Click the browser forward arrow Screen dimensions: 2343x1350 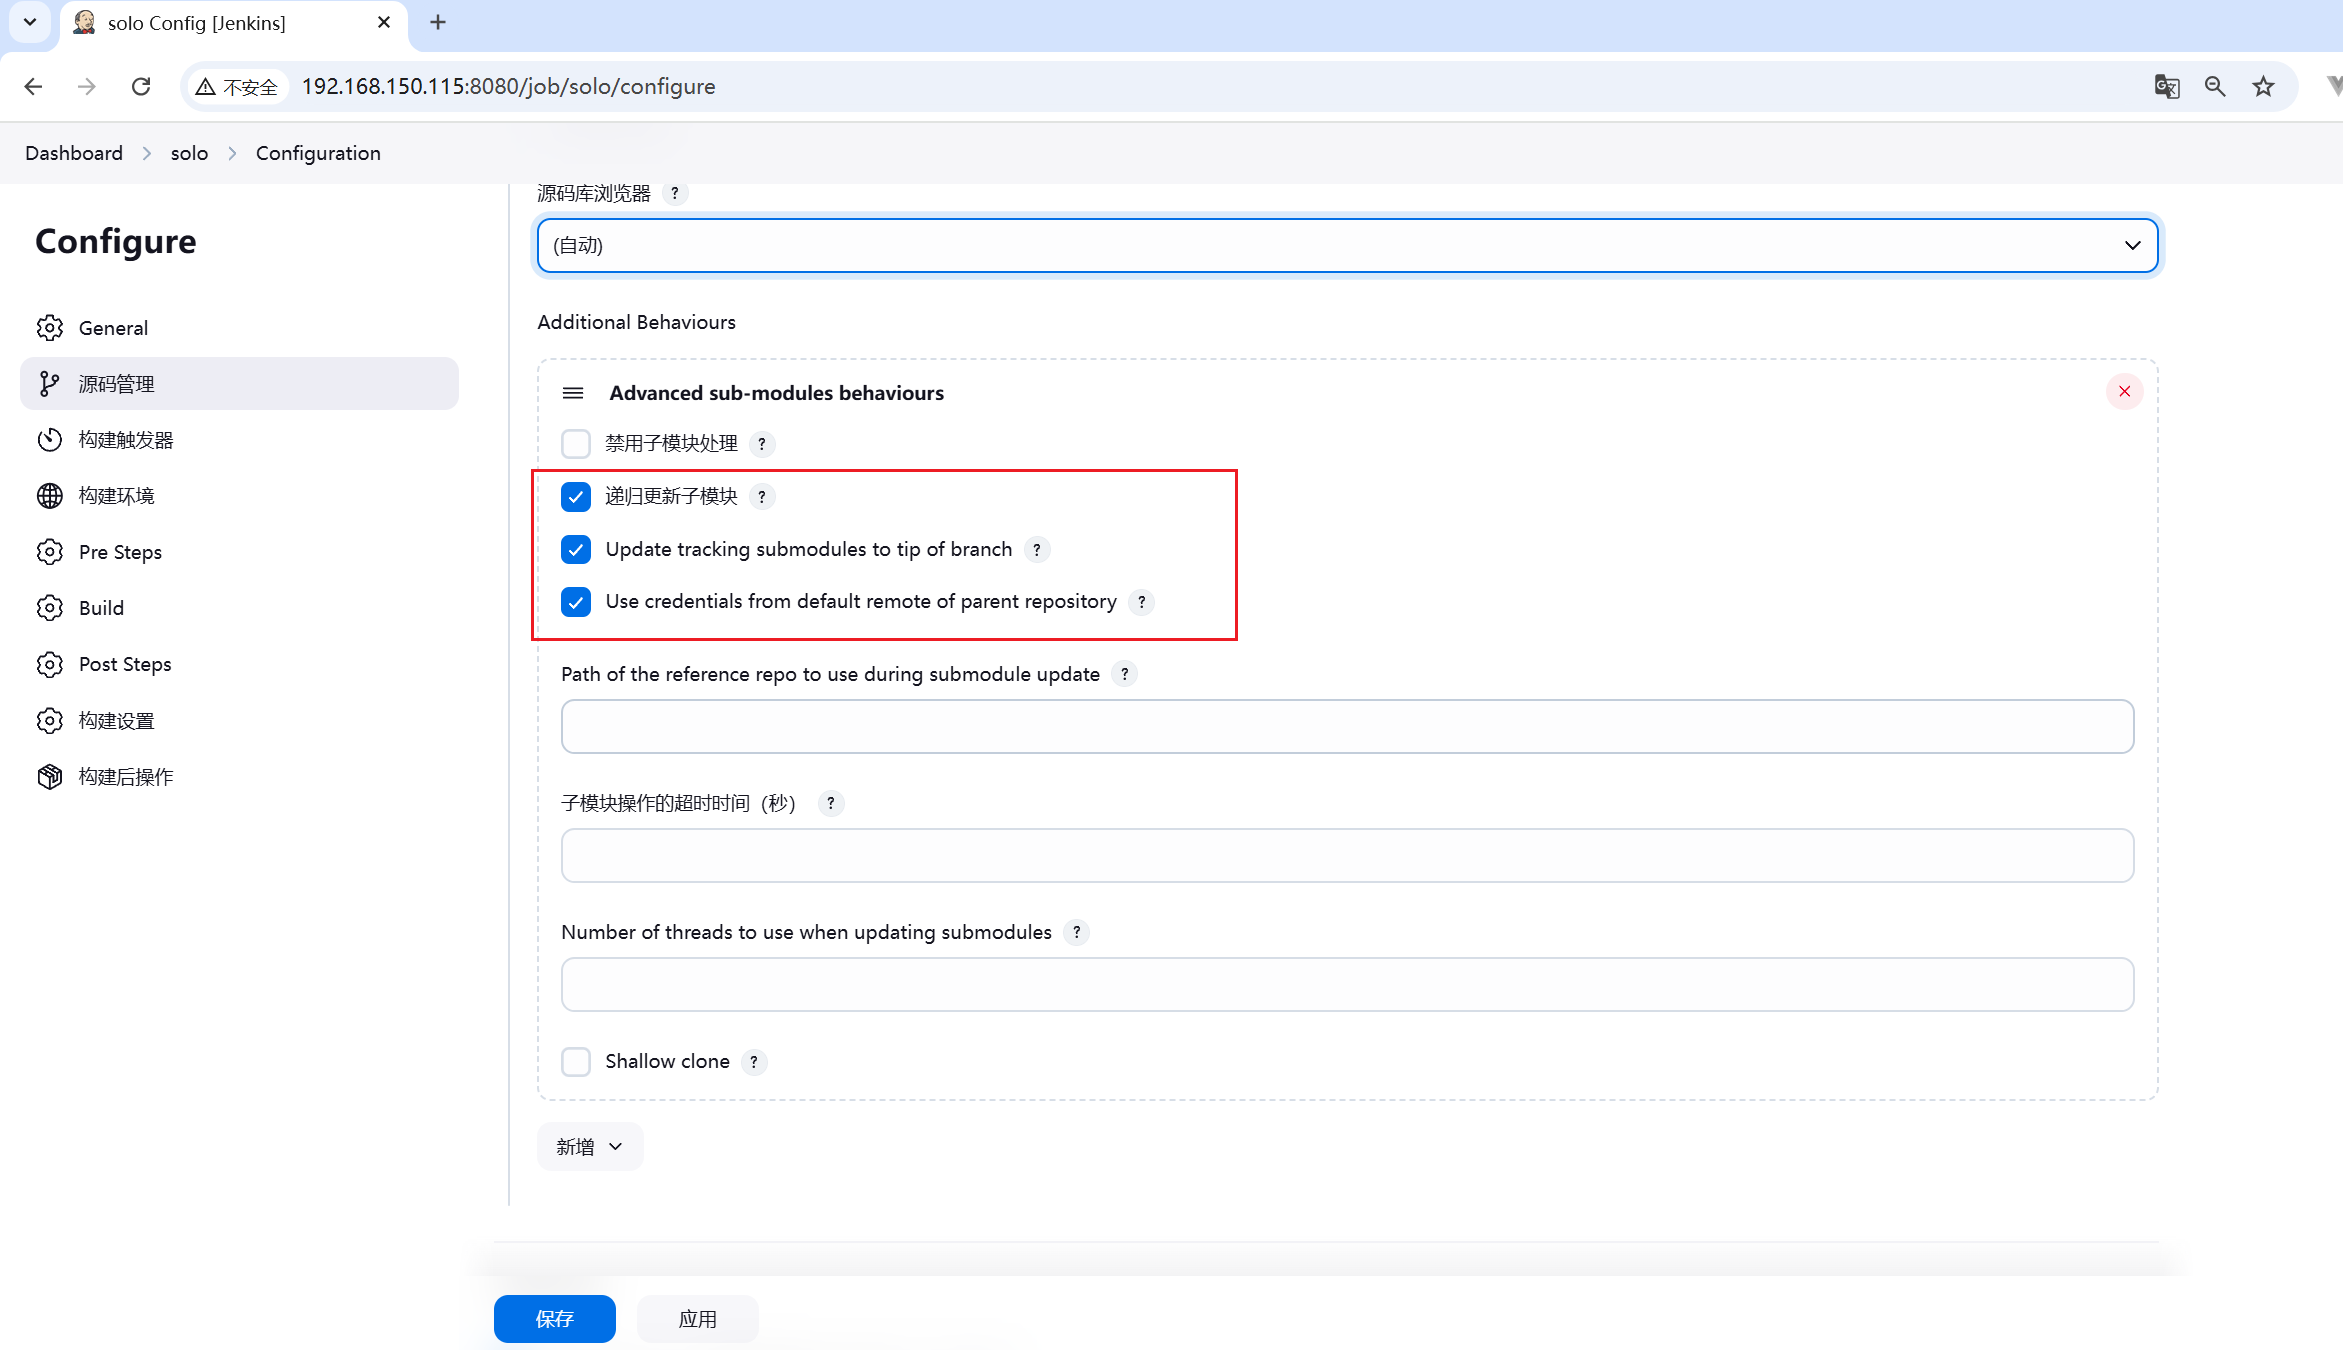(x=87, y=87)
